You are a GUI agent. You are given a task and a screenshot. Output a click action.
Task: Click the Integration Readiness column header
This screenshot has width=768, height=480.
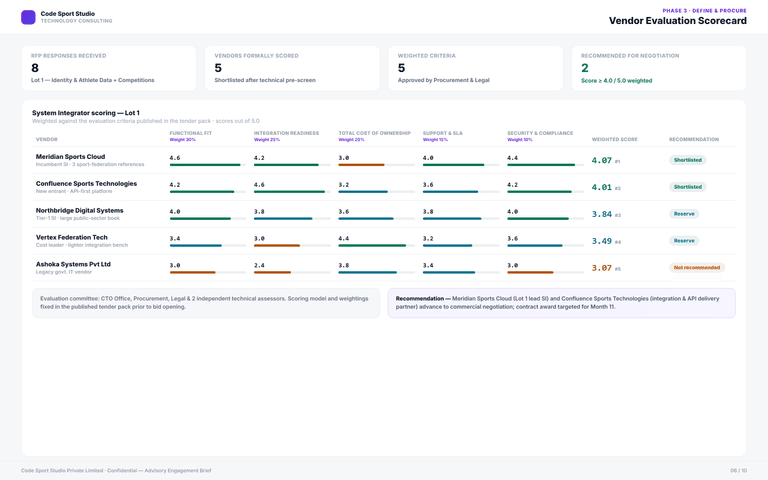pyautogui.click(x=286, y=133)
